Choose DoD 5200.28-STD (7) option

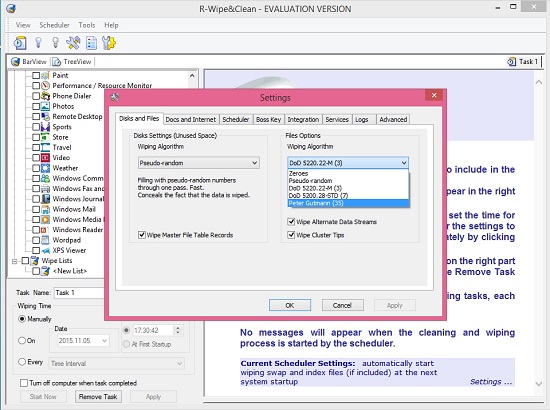point(348,196)
